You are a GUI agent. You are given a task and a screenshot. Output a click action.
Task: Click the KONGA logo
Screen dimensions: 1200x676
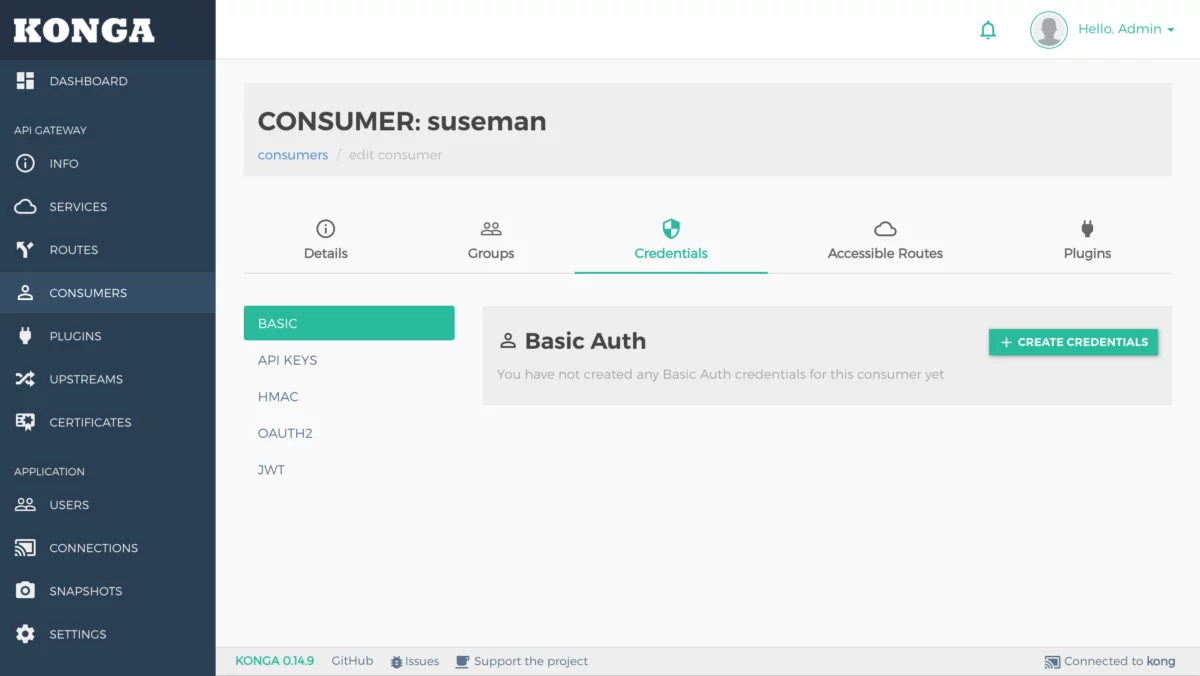[84, 30]
